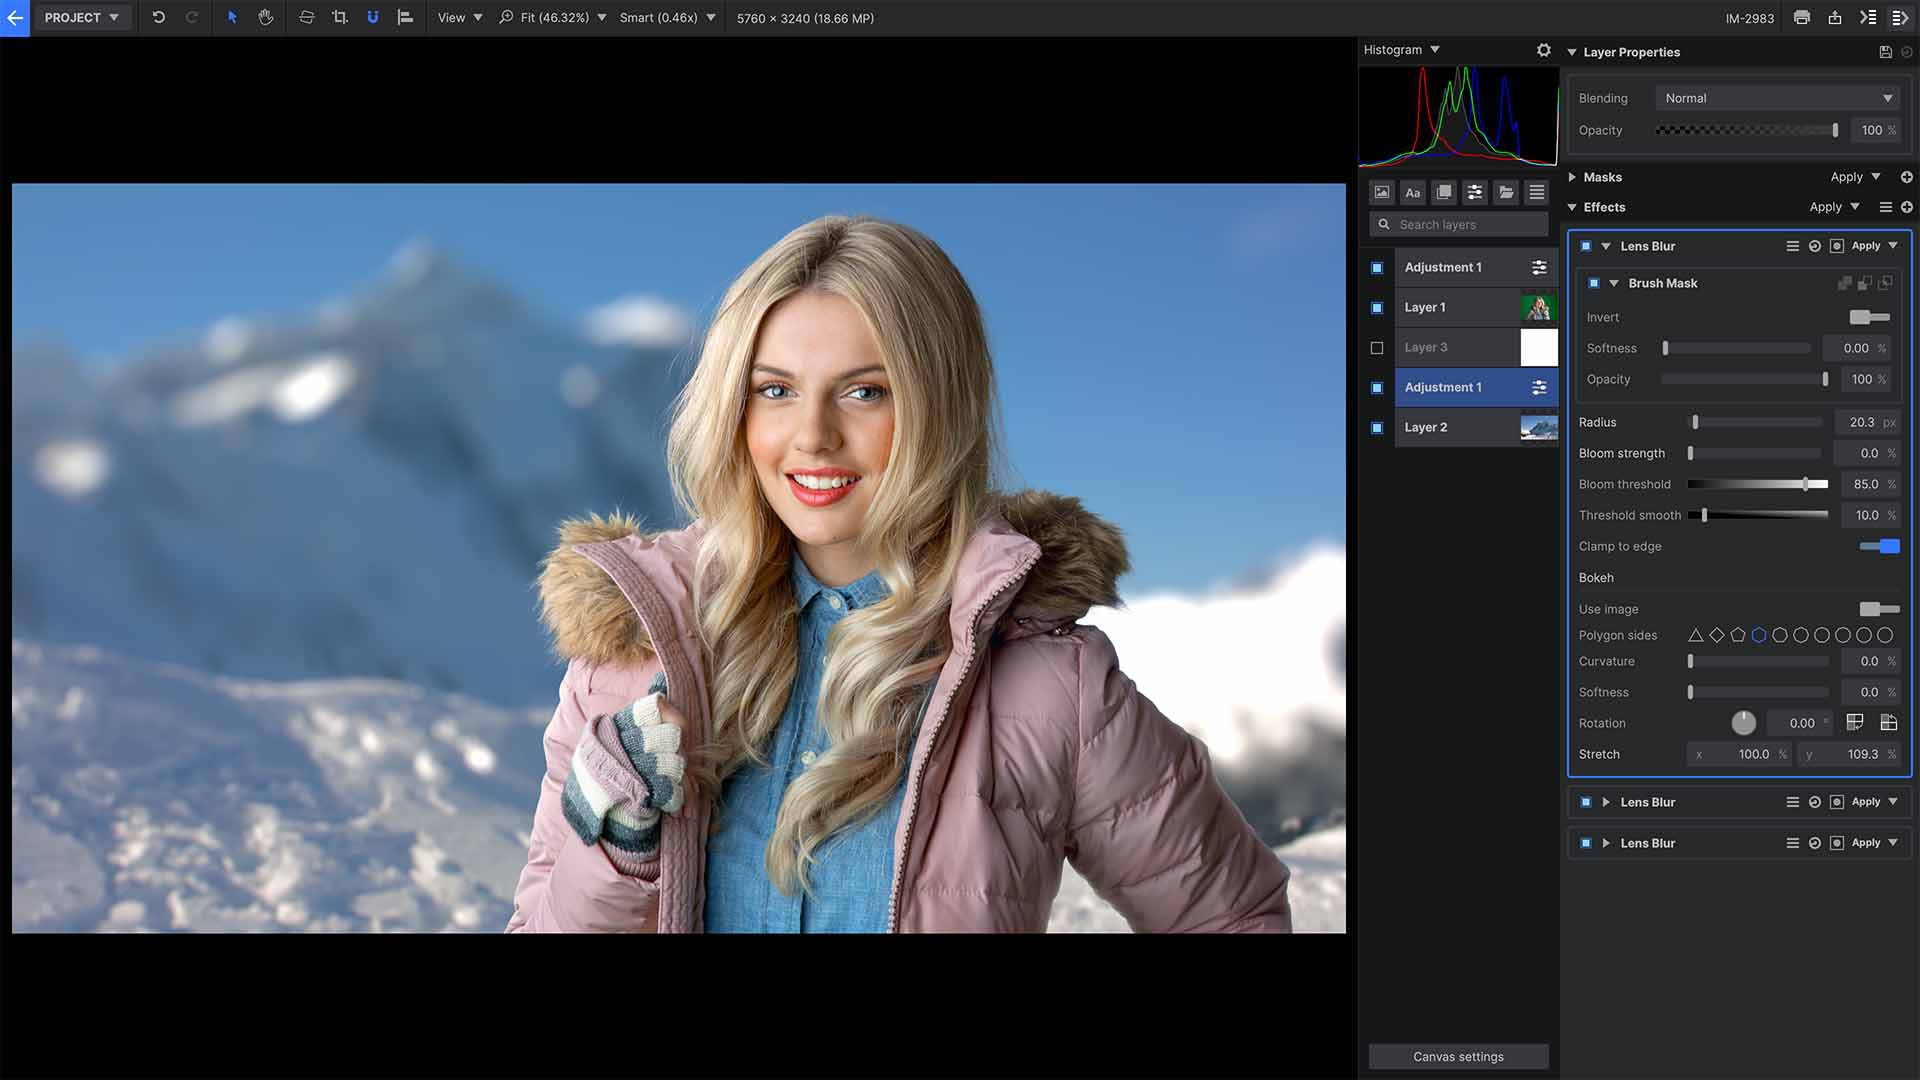Select pentagon polygon sides shape
The height and width of the screenshot is (1080, 1920).
(1738, 635)
